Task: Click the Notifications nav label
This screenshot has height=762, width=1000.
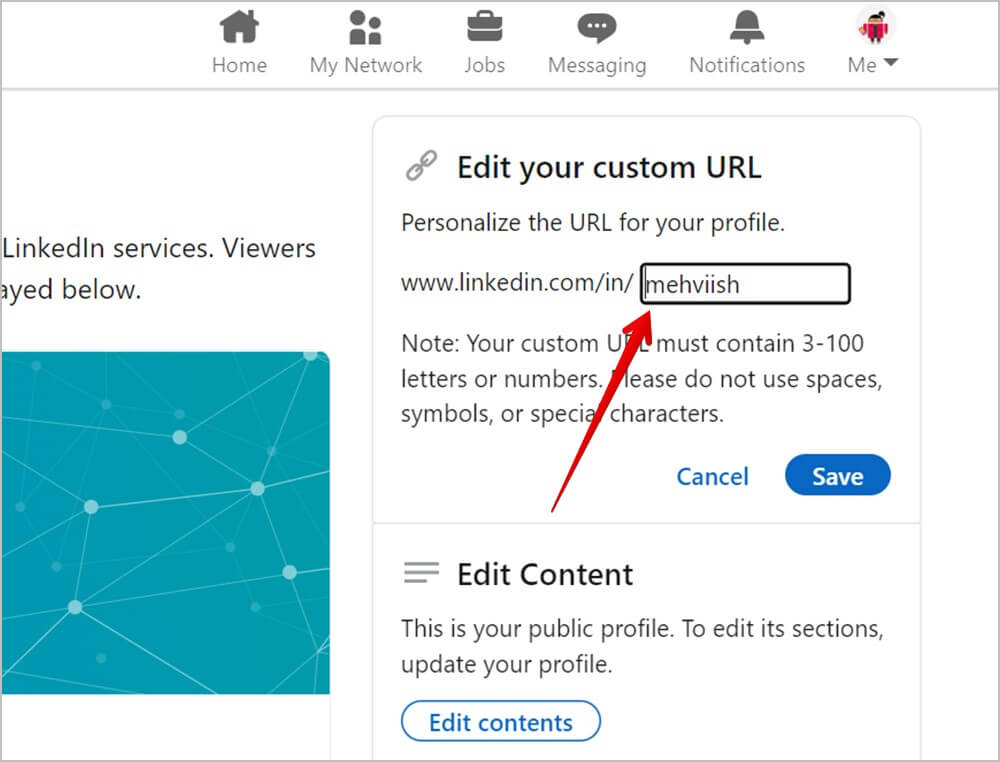Action: [747, 65]
